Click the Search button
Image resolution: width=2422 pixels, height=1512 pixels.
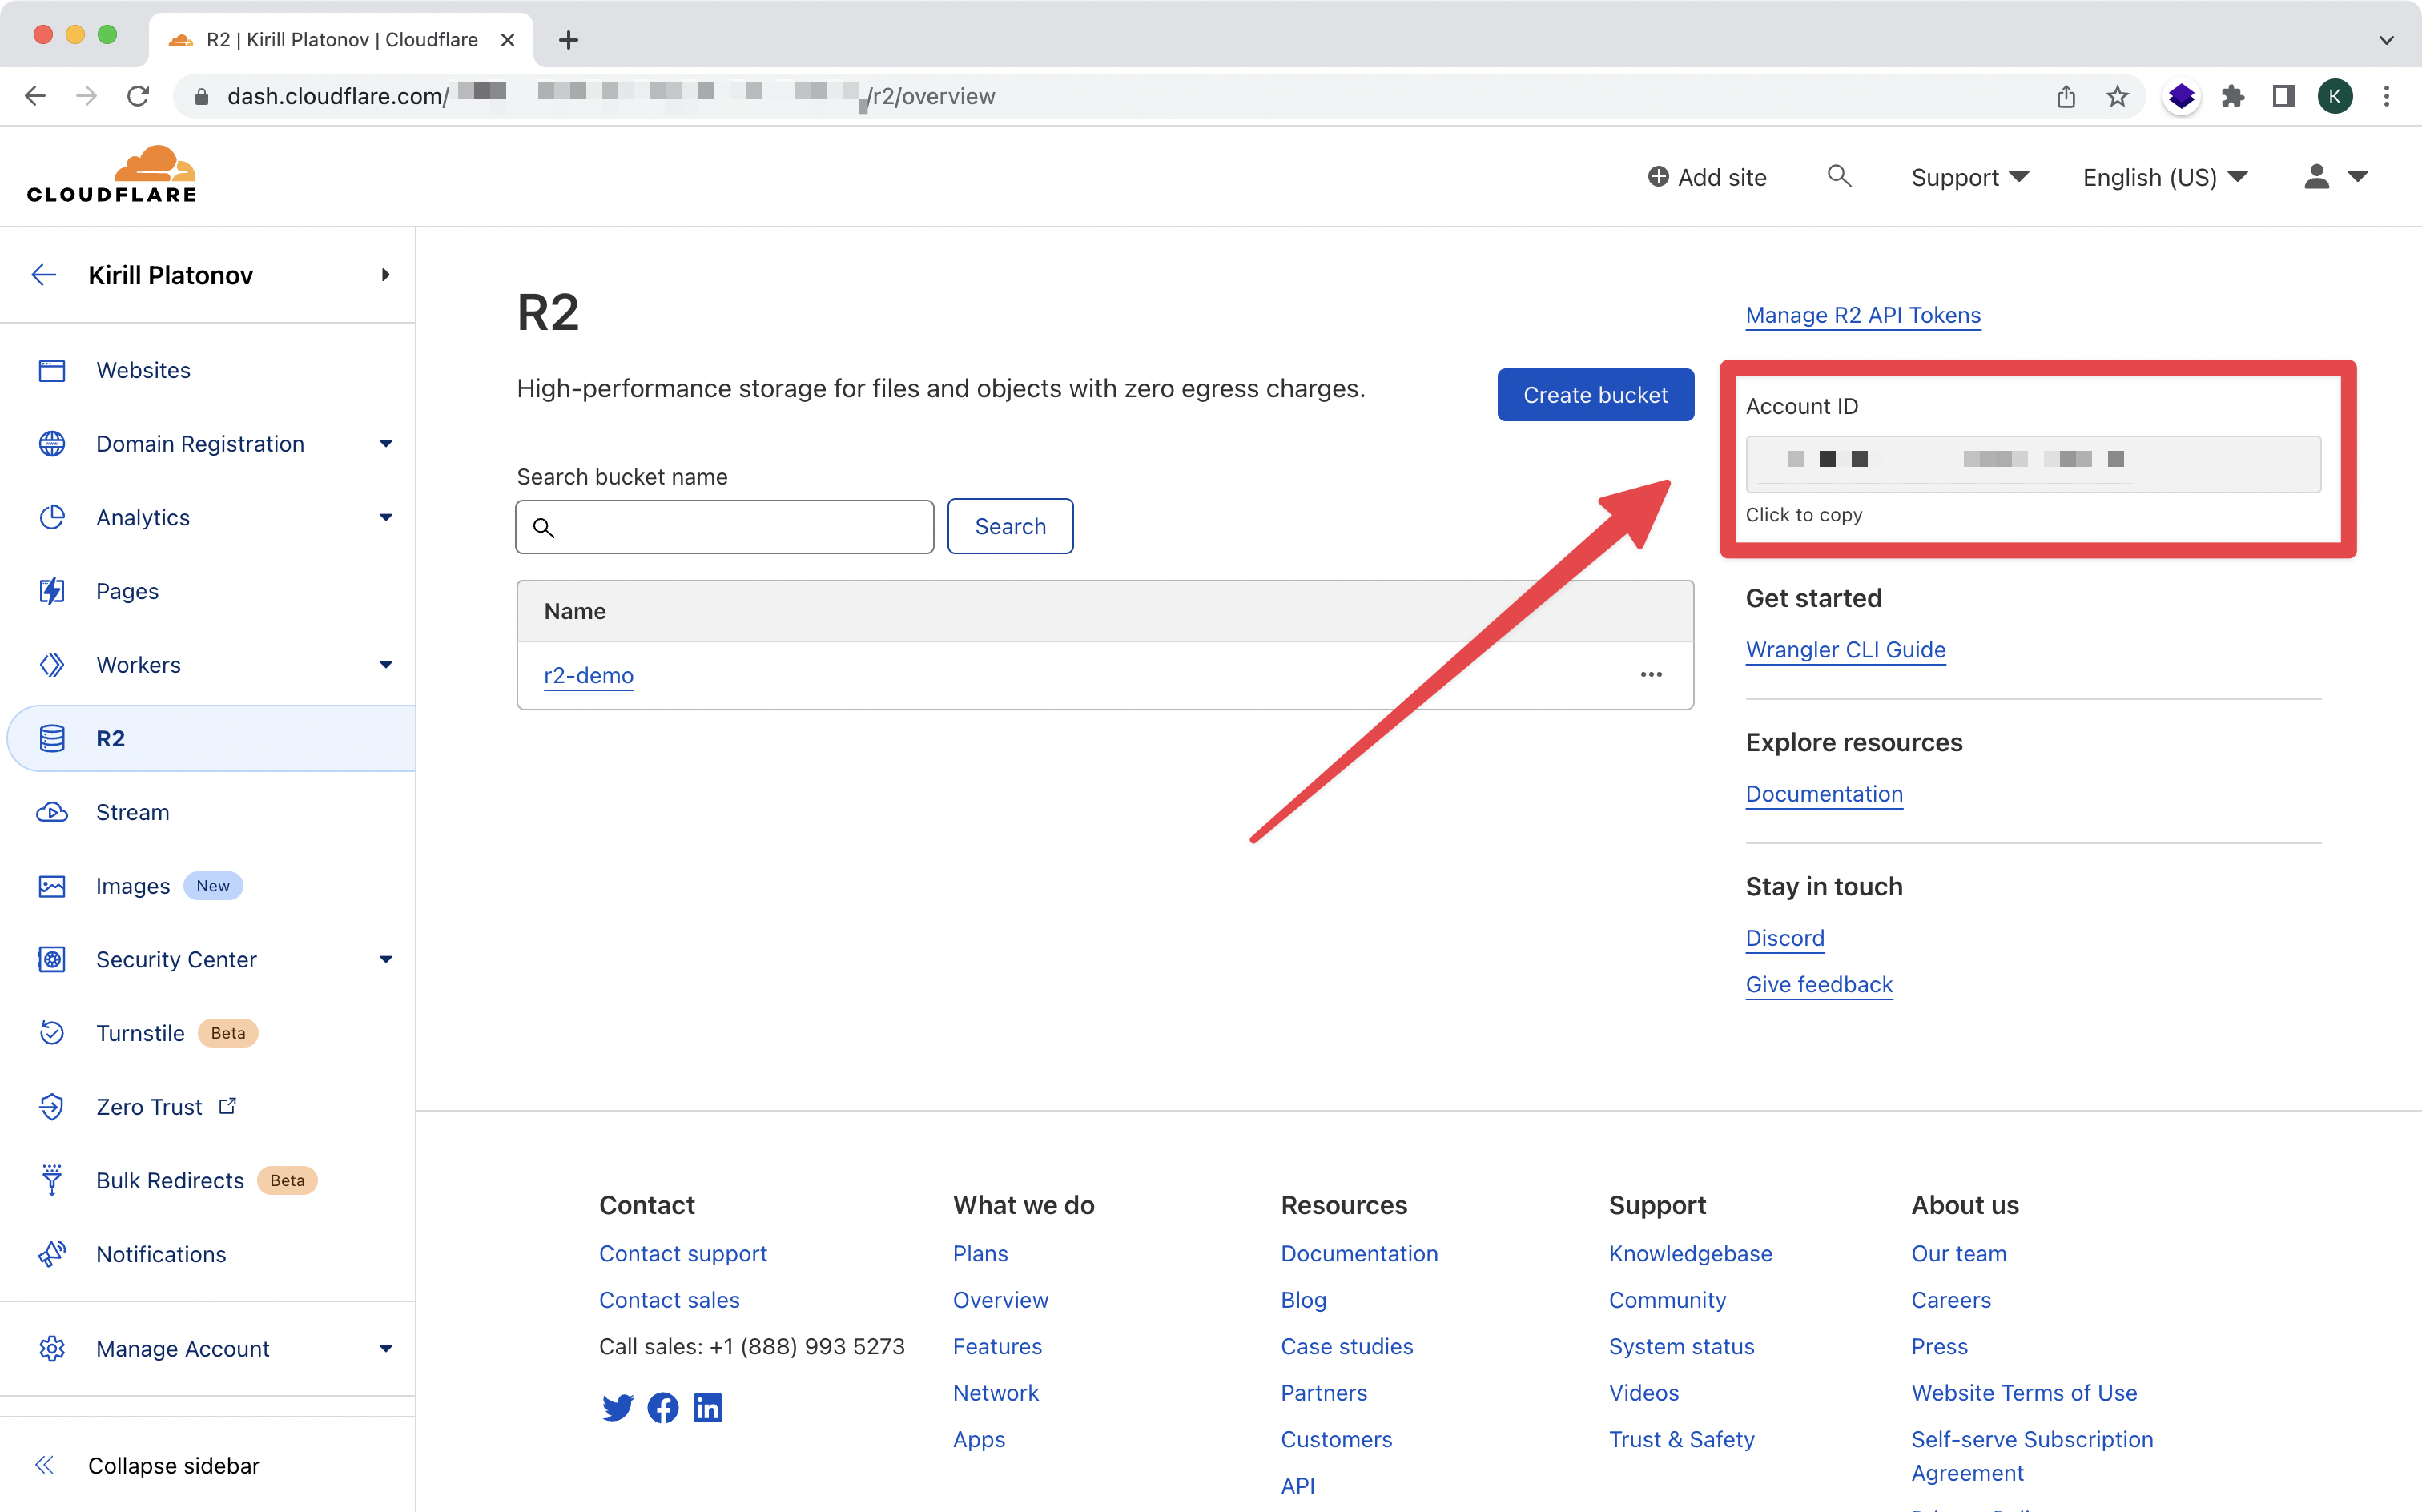point(1010,526)
